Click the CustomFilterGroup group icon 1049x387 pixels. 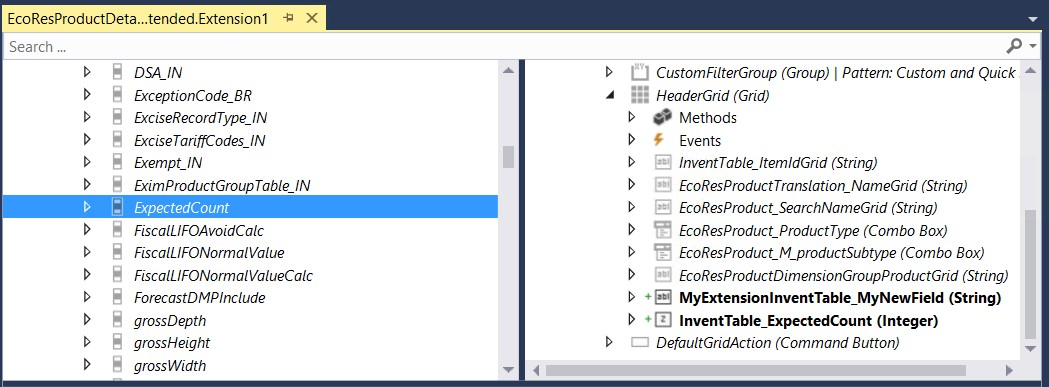tap(640, 72)
